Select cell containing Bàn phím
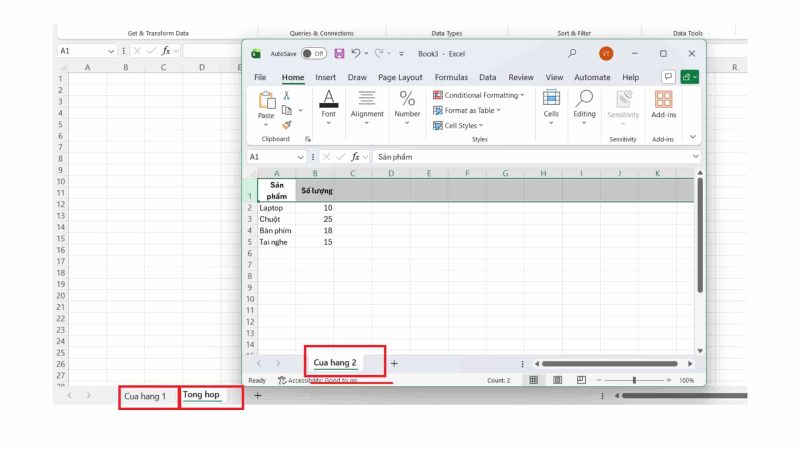This screenshot has height=450, width=800. [277, 231]
